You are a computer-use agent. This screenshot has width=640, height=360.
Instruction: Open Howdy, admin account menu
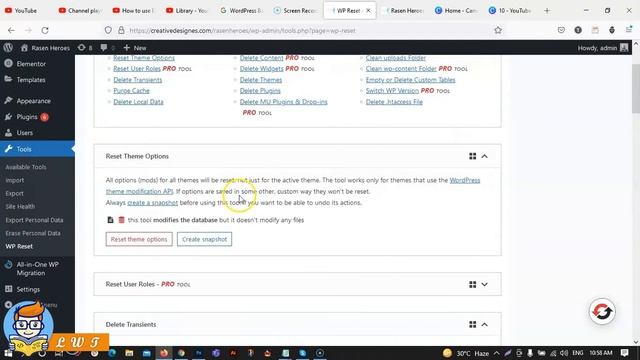point(603,48)
